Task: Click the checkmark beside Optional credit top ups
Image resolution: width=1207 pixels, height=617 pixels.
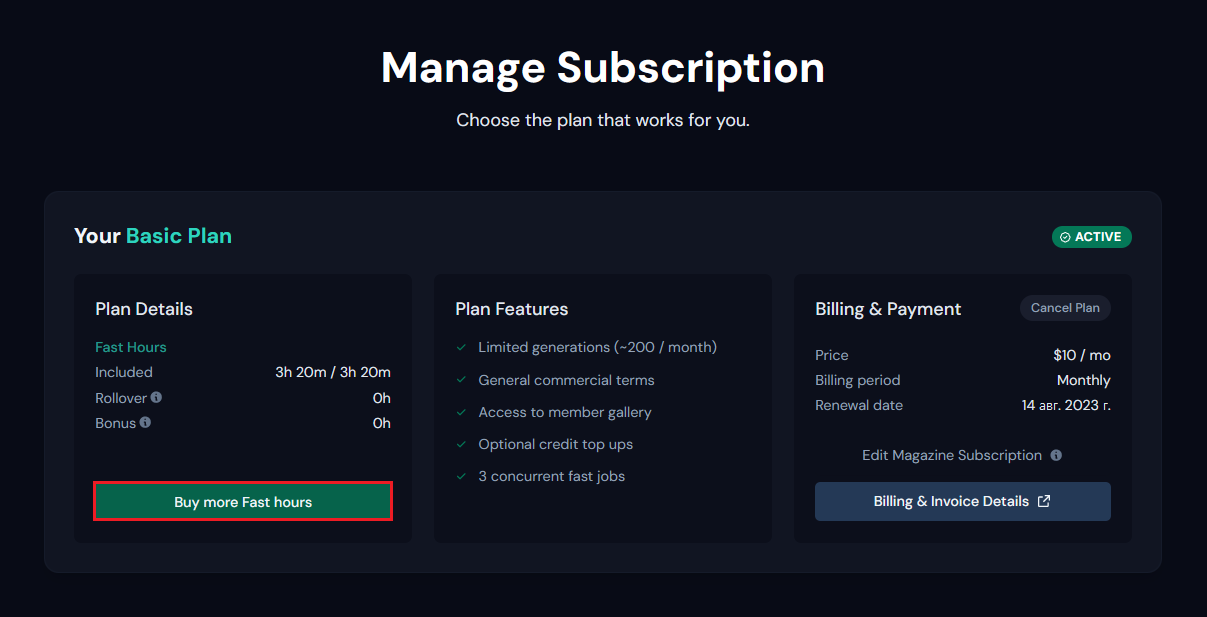Action: pos(461,444)
